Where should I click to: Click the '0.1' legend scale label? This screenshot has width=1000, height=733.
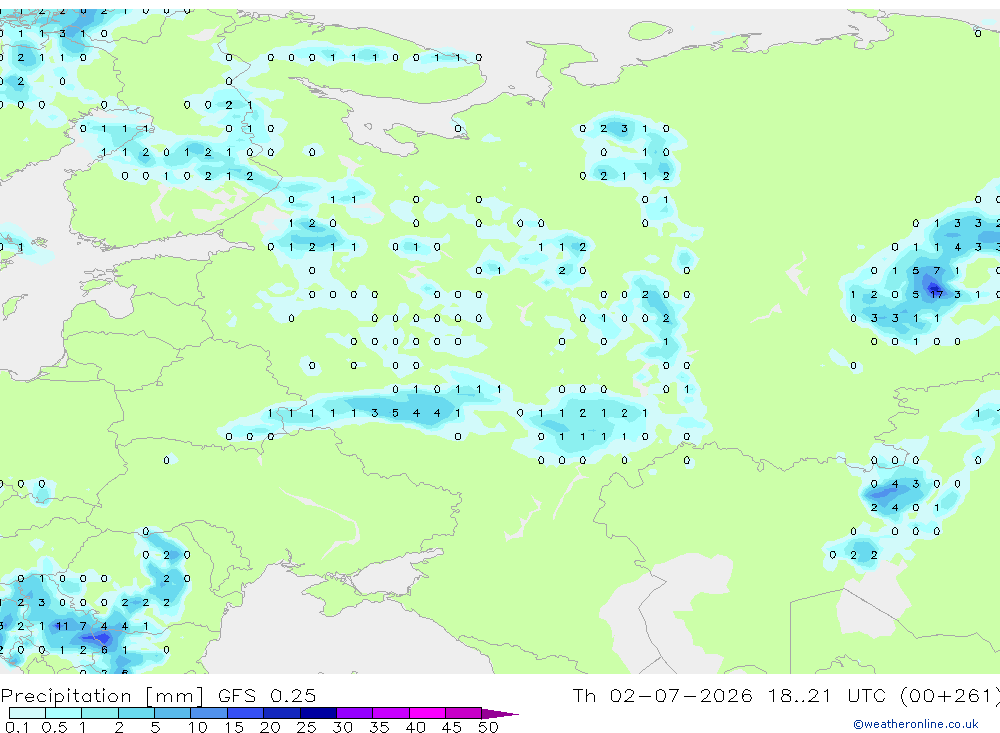tap(17, 727)
